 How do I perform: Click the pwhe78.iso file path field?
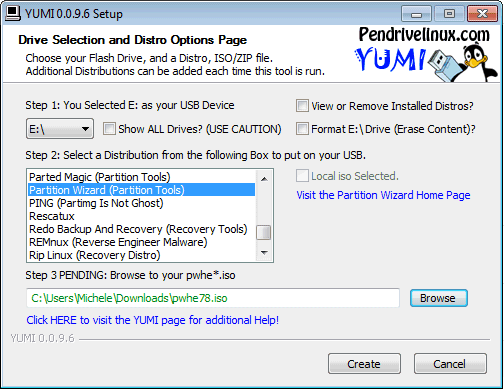[213, 298]
